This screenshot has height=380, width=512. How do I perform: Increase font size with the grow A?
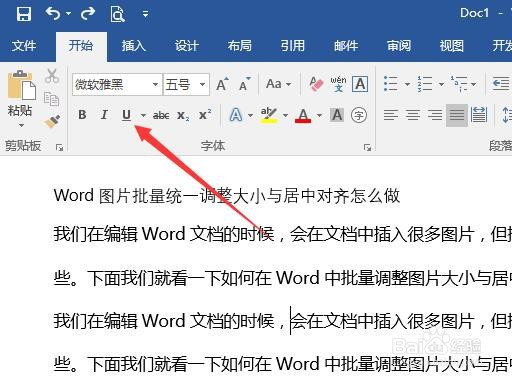(222, 84)
